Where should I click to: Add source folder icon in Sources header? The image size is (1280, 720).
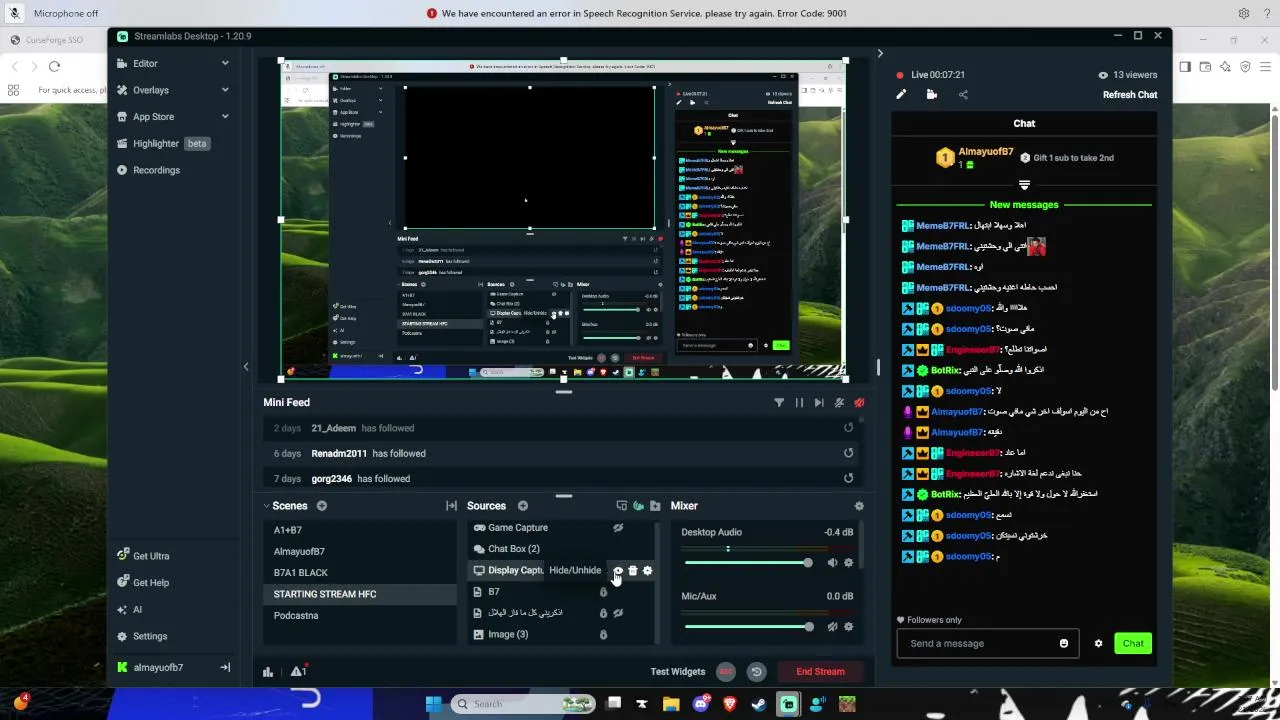(655, 506)
